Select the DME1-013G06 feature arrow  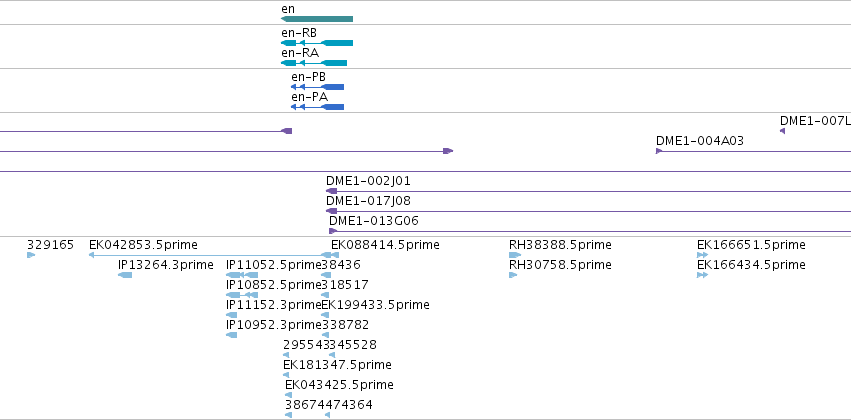[333, 231]
